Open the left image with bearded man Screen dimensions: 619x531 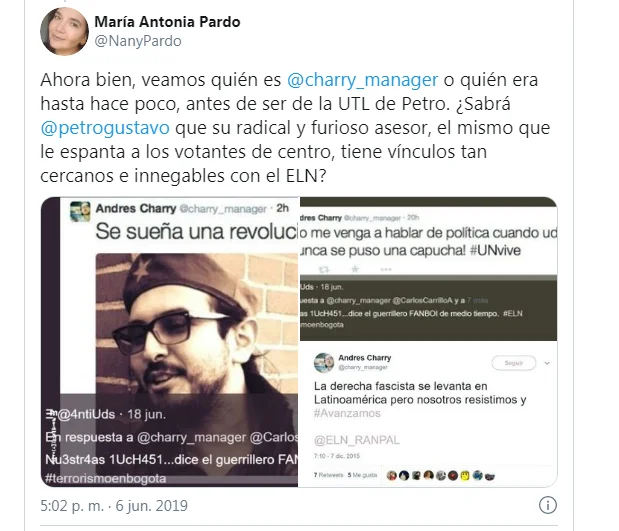170,342
